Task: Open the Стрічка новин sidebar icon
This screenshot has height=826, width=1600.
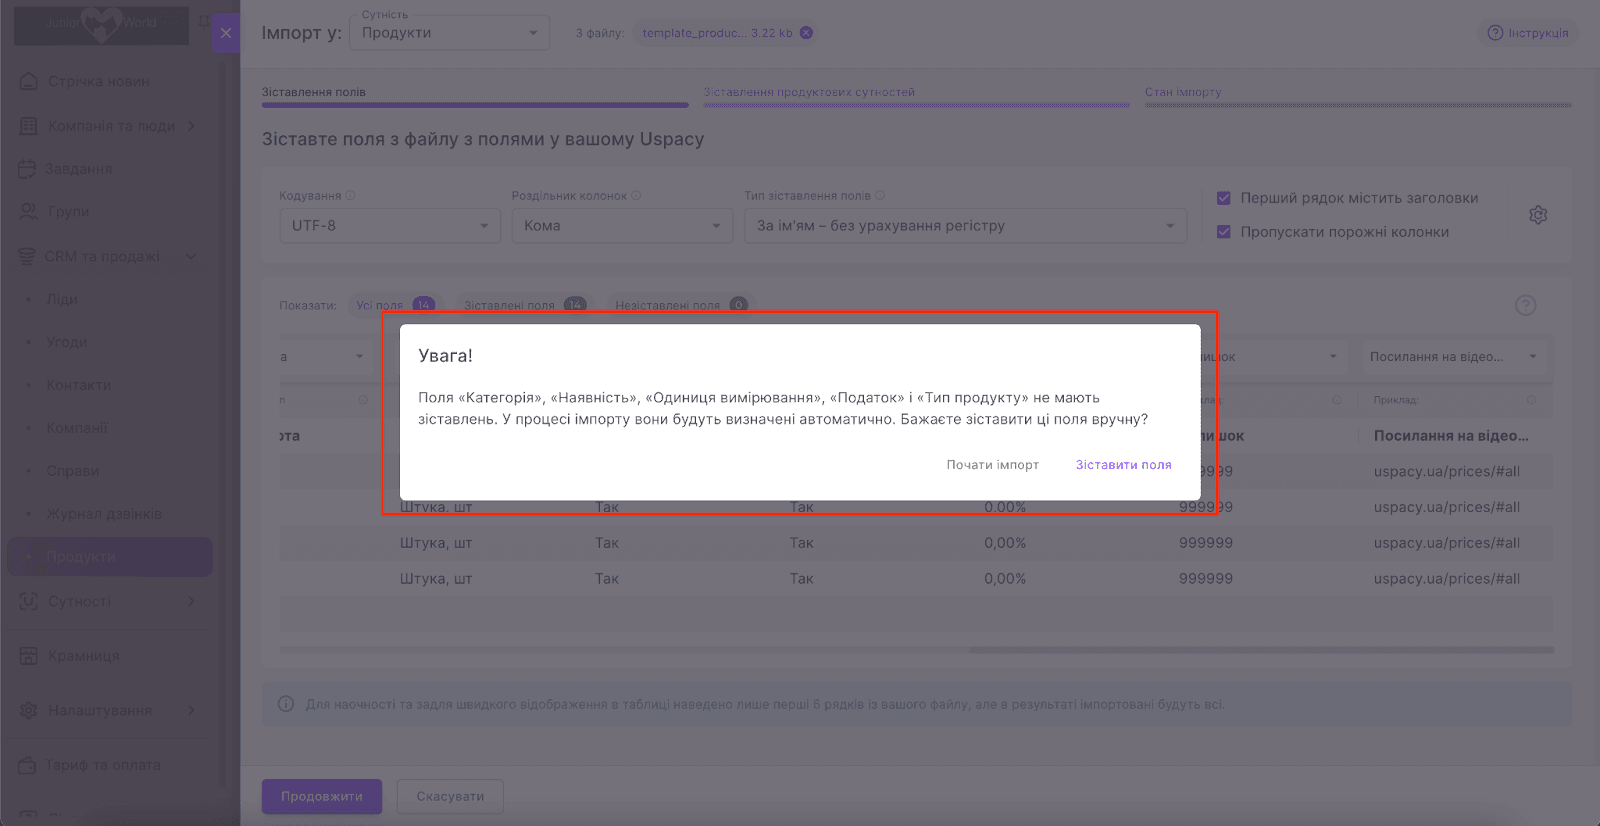Action: pos(29,81)
